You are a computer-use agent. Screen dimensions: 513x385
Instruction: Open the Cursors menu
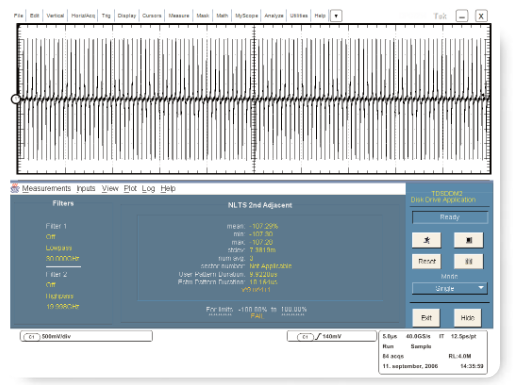(152, 16)
